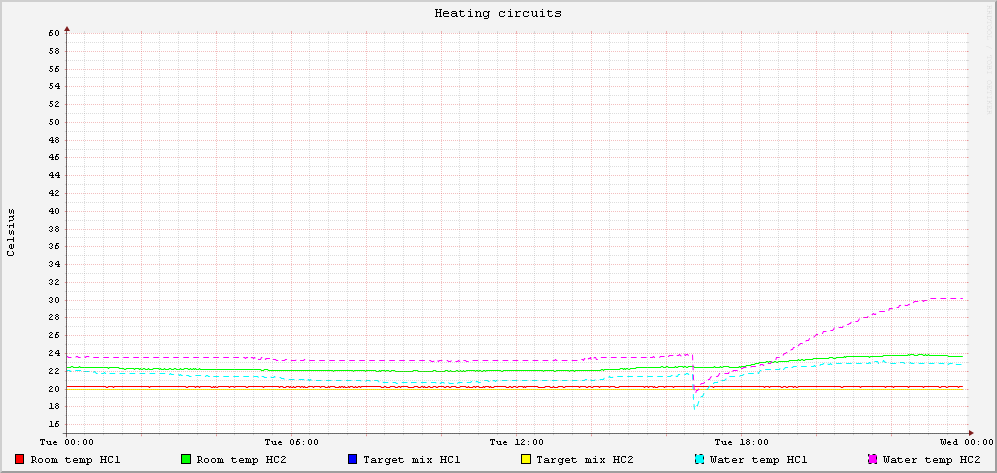The height and width of the screenshot is (473, 997).
Task: Click the yellow Target mix HC2 swatch
Action: pyautogui.click(x=526, y=460)
